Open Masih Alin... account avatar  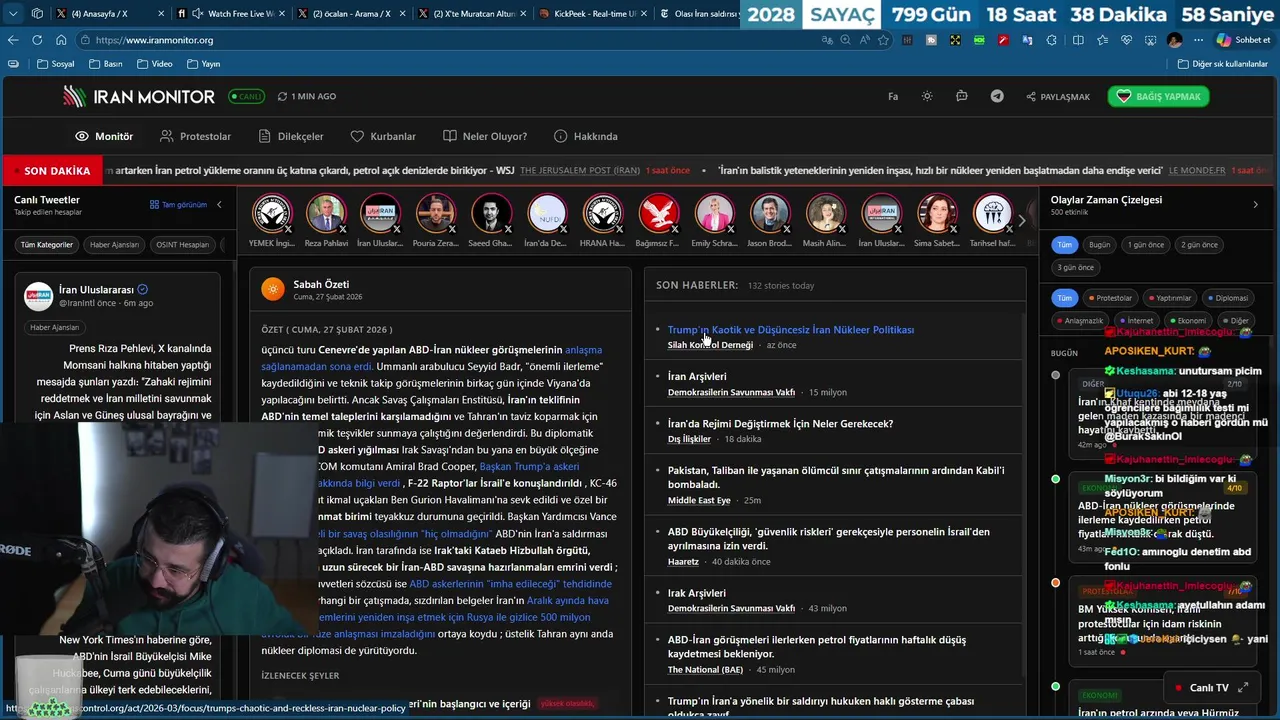coord(825,214)
